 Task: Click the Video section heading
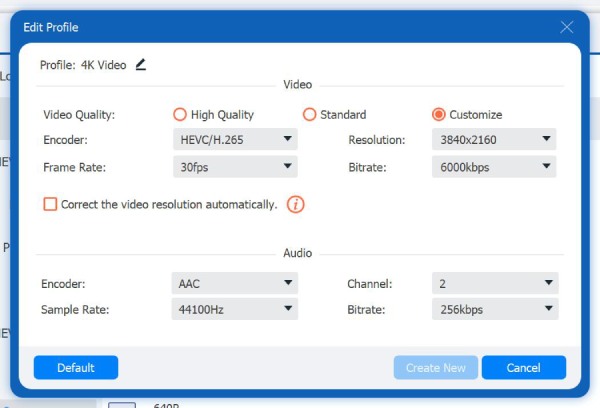coord(297,85)
